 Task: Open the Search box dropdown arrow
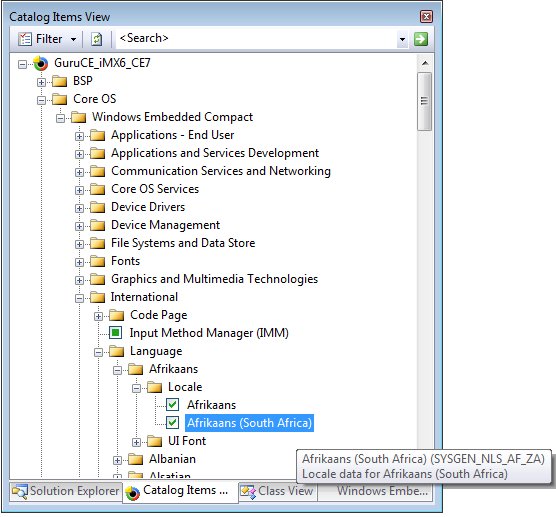(402, 39)
